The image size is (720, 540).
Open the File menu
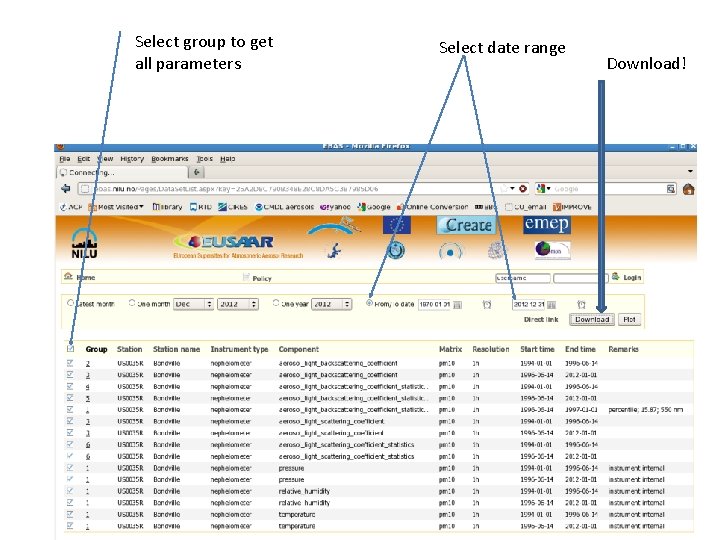pos(65,158)
